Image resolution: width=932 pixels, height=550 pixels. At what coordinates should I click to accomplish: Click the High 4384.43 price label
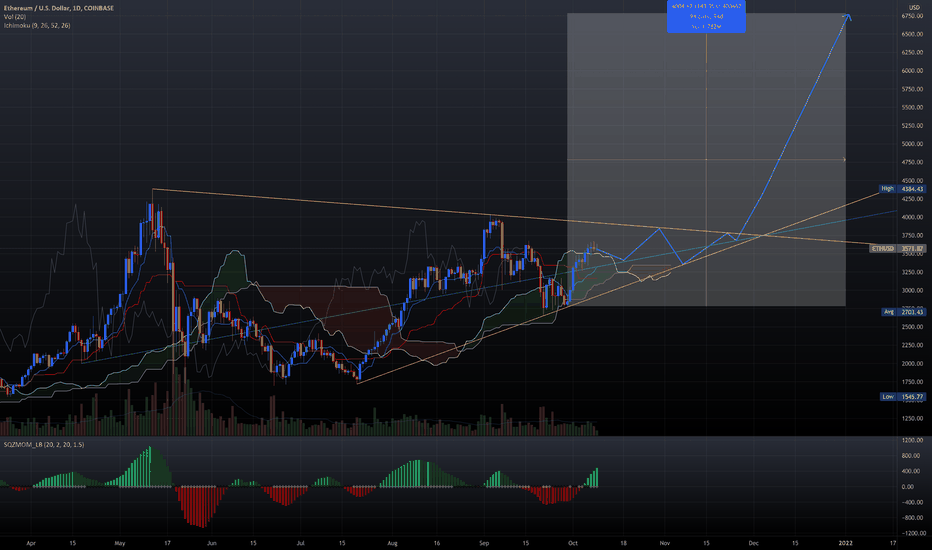(x=902, y=188)
